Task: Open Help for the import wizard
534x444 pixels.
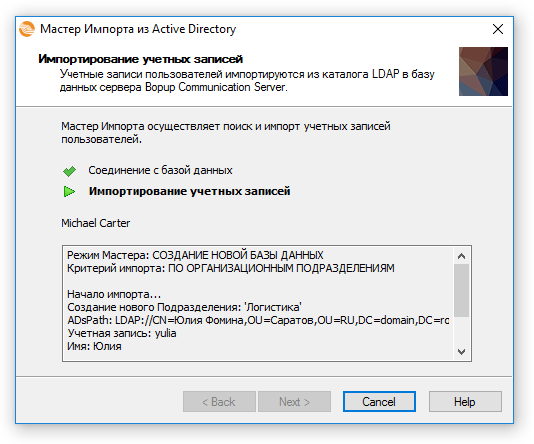Action: click(465, 402)
